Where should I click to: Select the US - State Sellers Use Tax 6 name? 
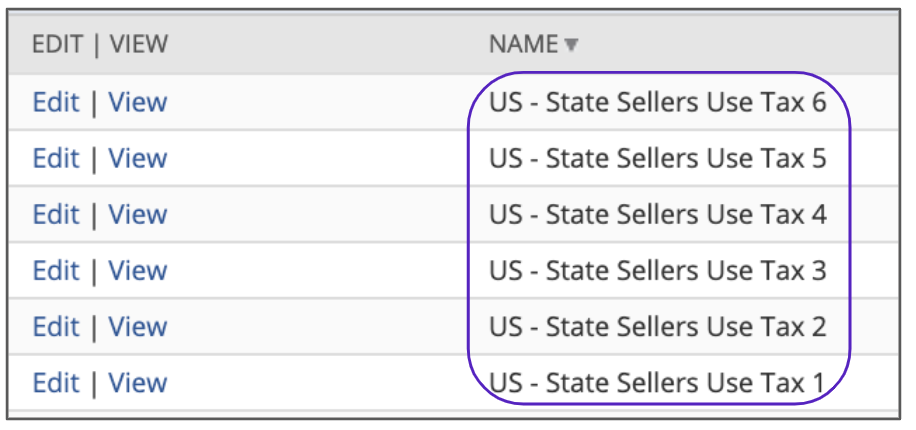(x=657, y=102)
